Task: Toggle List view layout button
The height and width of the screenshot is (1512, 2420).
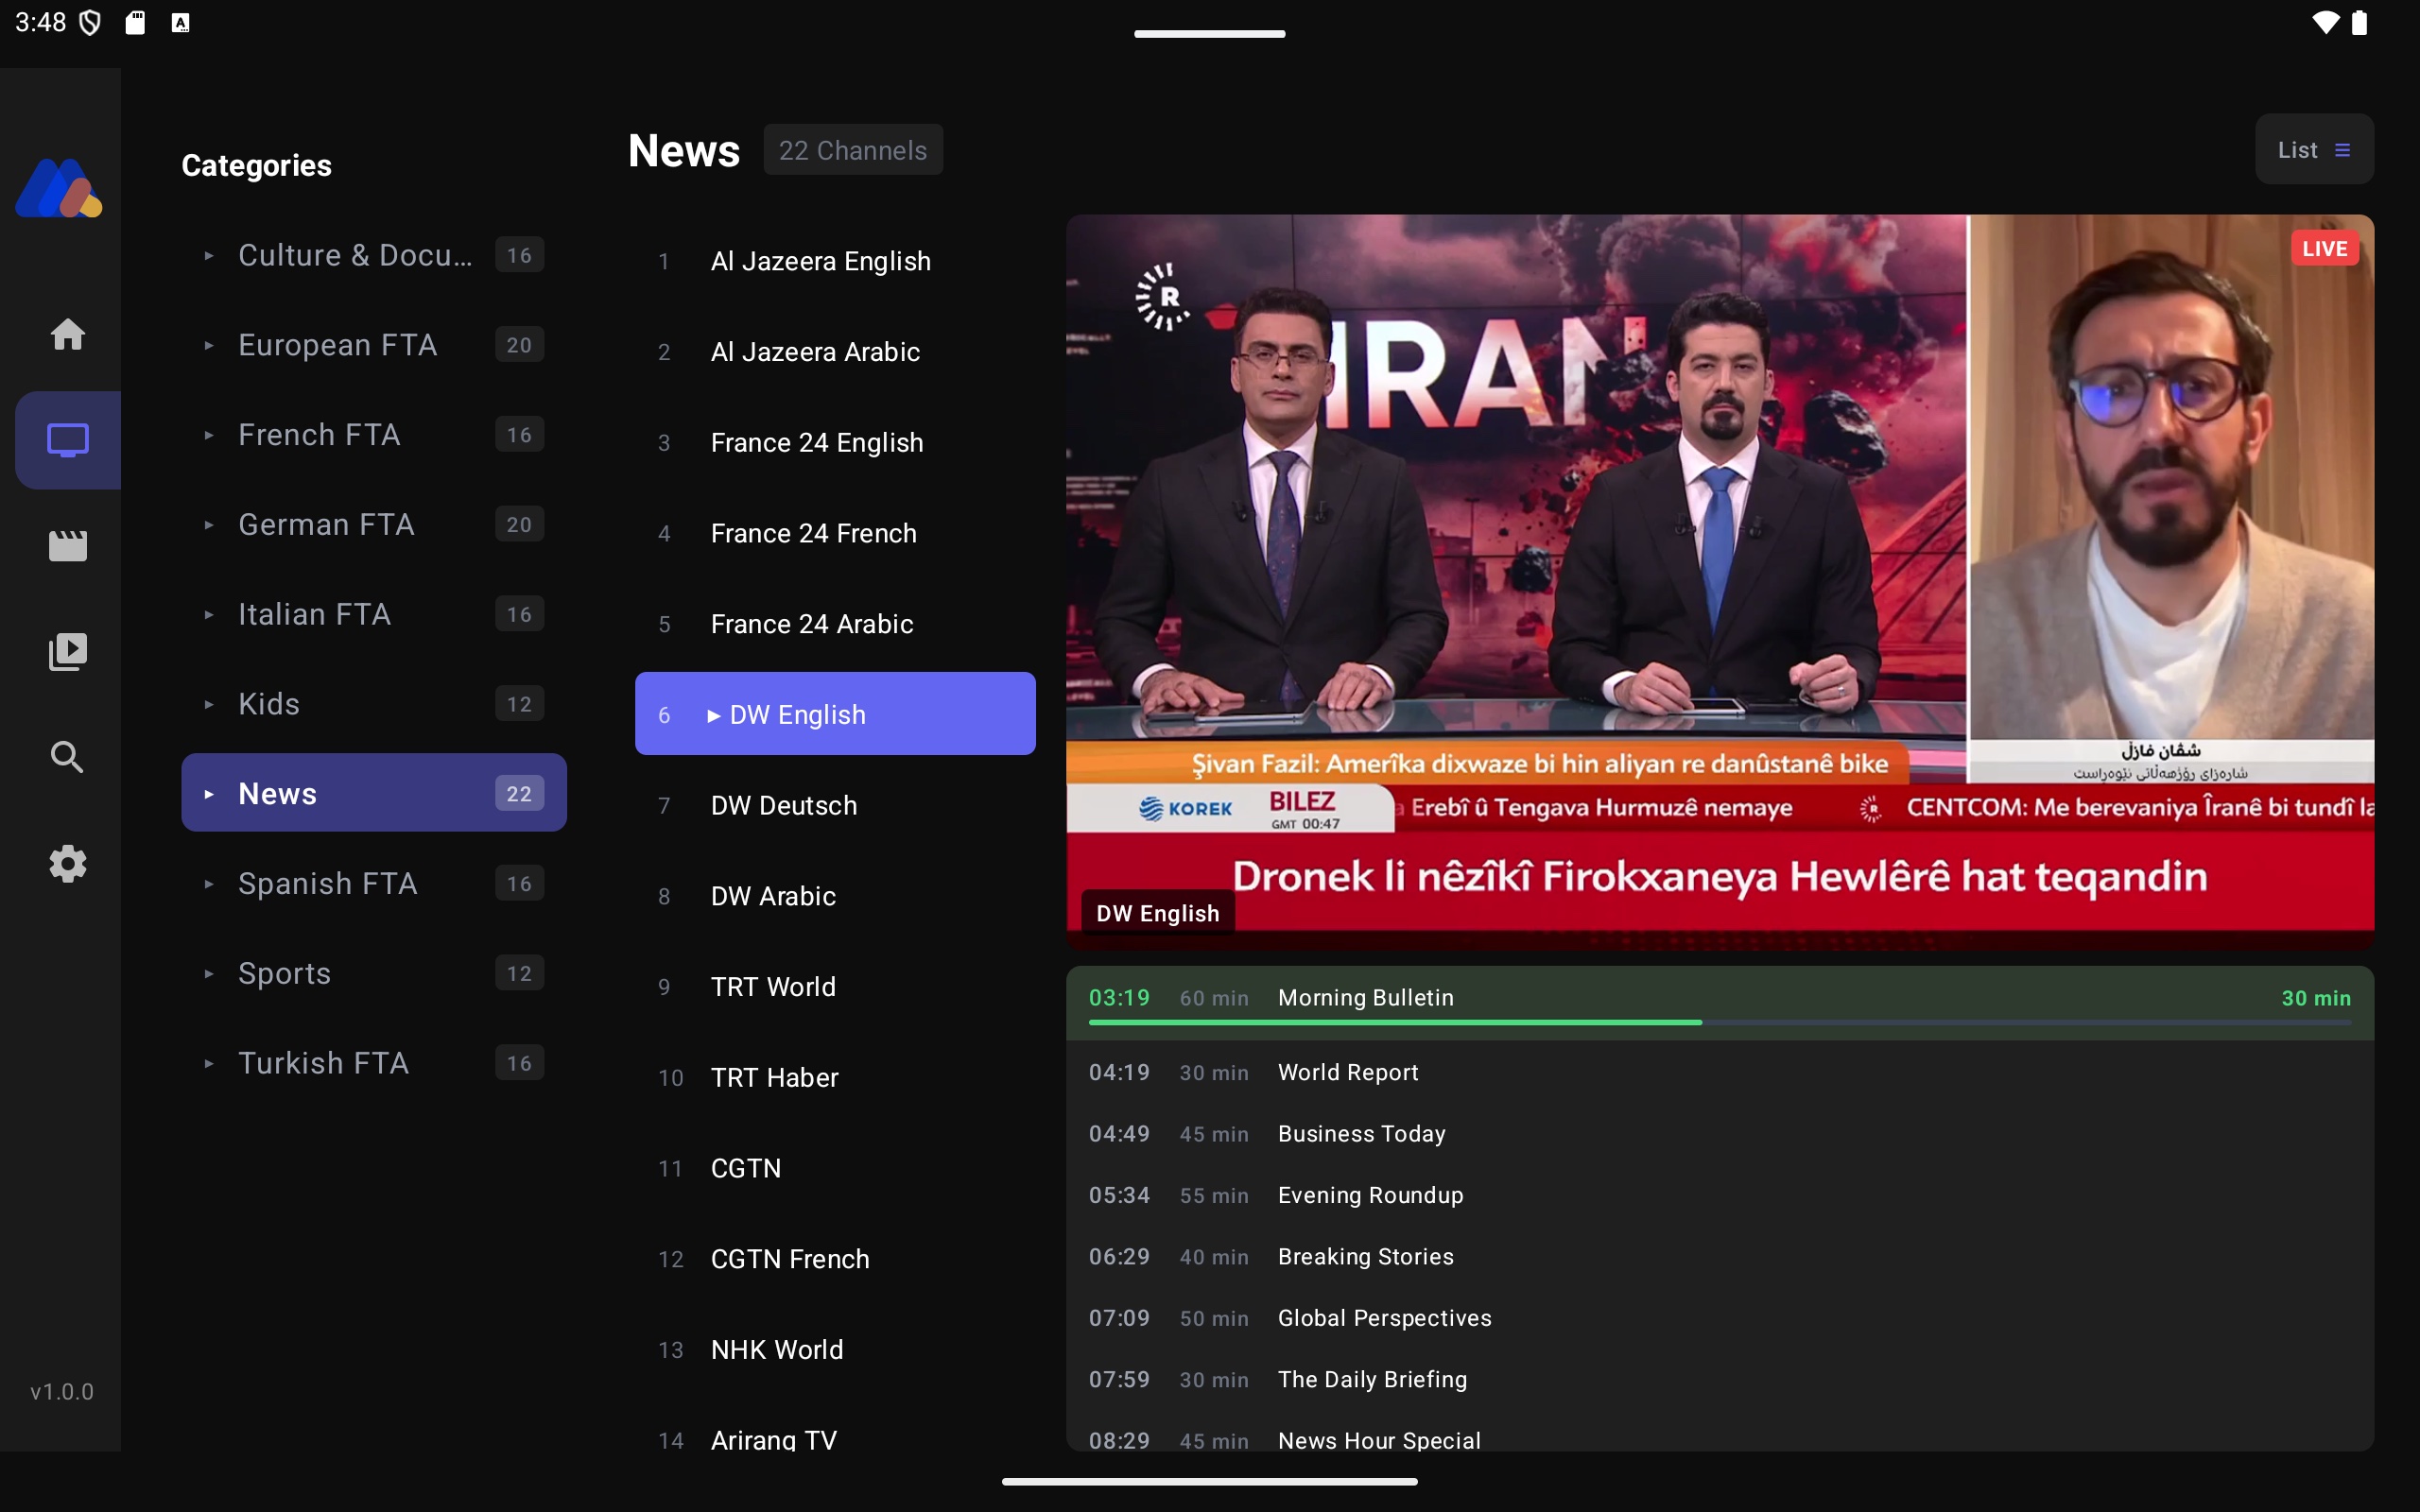Action: point(2313,149)
